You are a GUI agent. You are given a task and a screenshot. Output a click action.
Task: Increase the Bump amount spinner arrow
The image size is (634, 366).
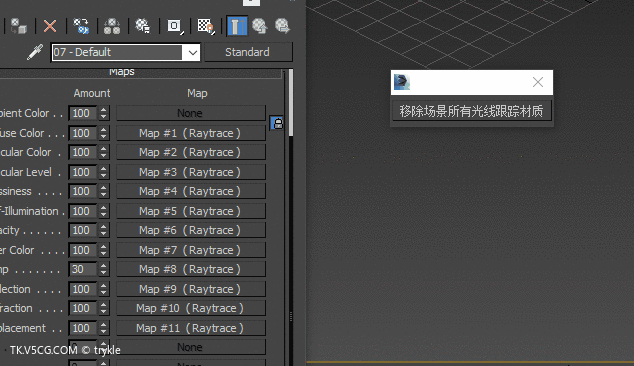click(104, 266)
